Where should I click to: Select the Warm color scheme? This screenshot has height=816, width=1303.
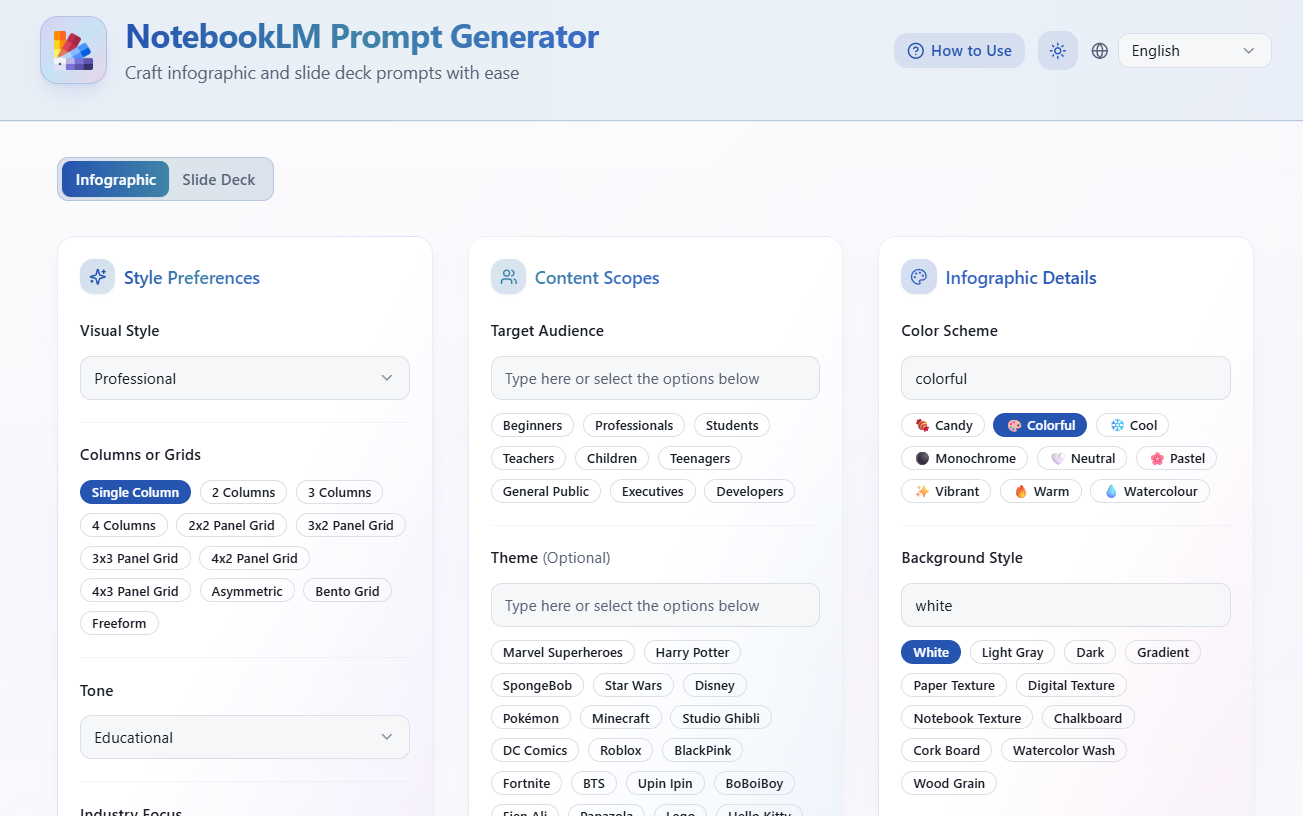pos(1041,491)
